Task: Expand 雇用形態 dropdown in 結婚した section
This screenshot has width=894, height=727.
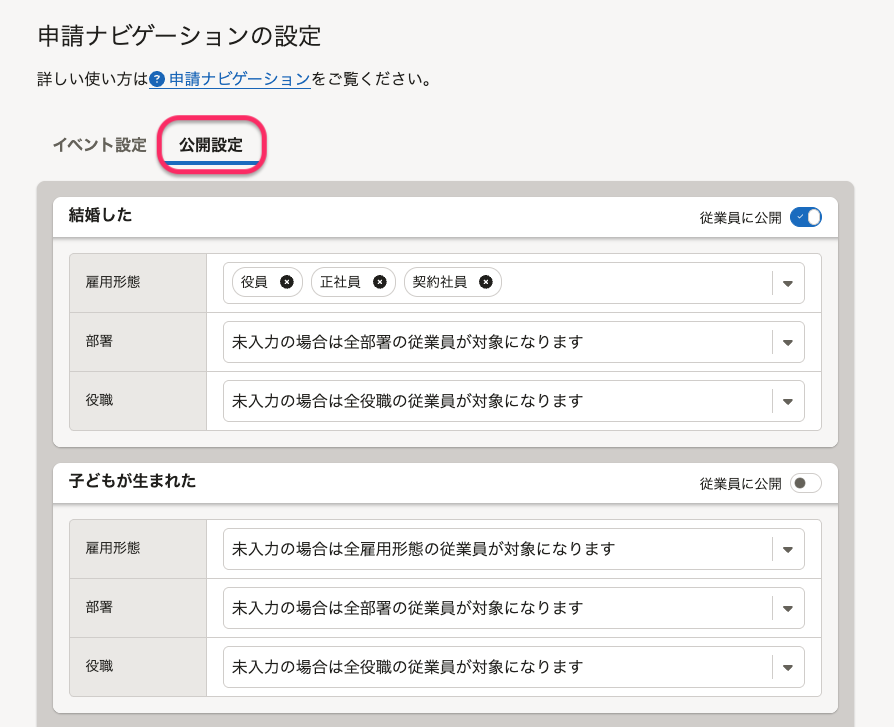Action: 788,283
